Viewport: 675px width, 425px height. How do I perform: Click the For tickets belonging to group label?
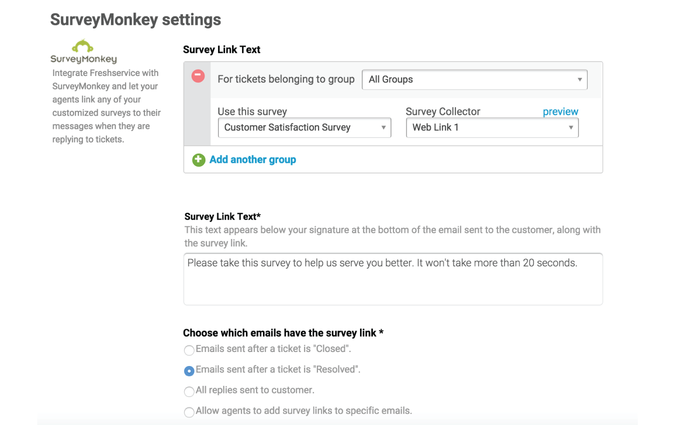(286, 79)
